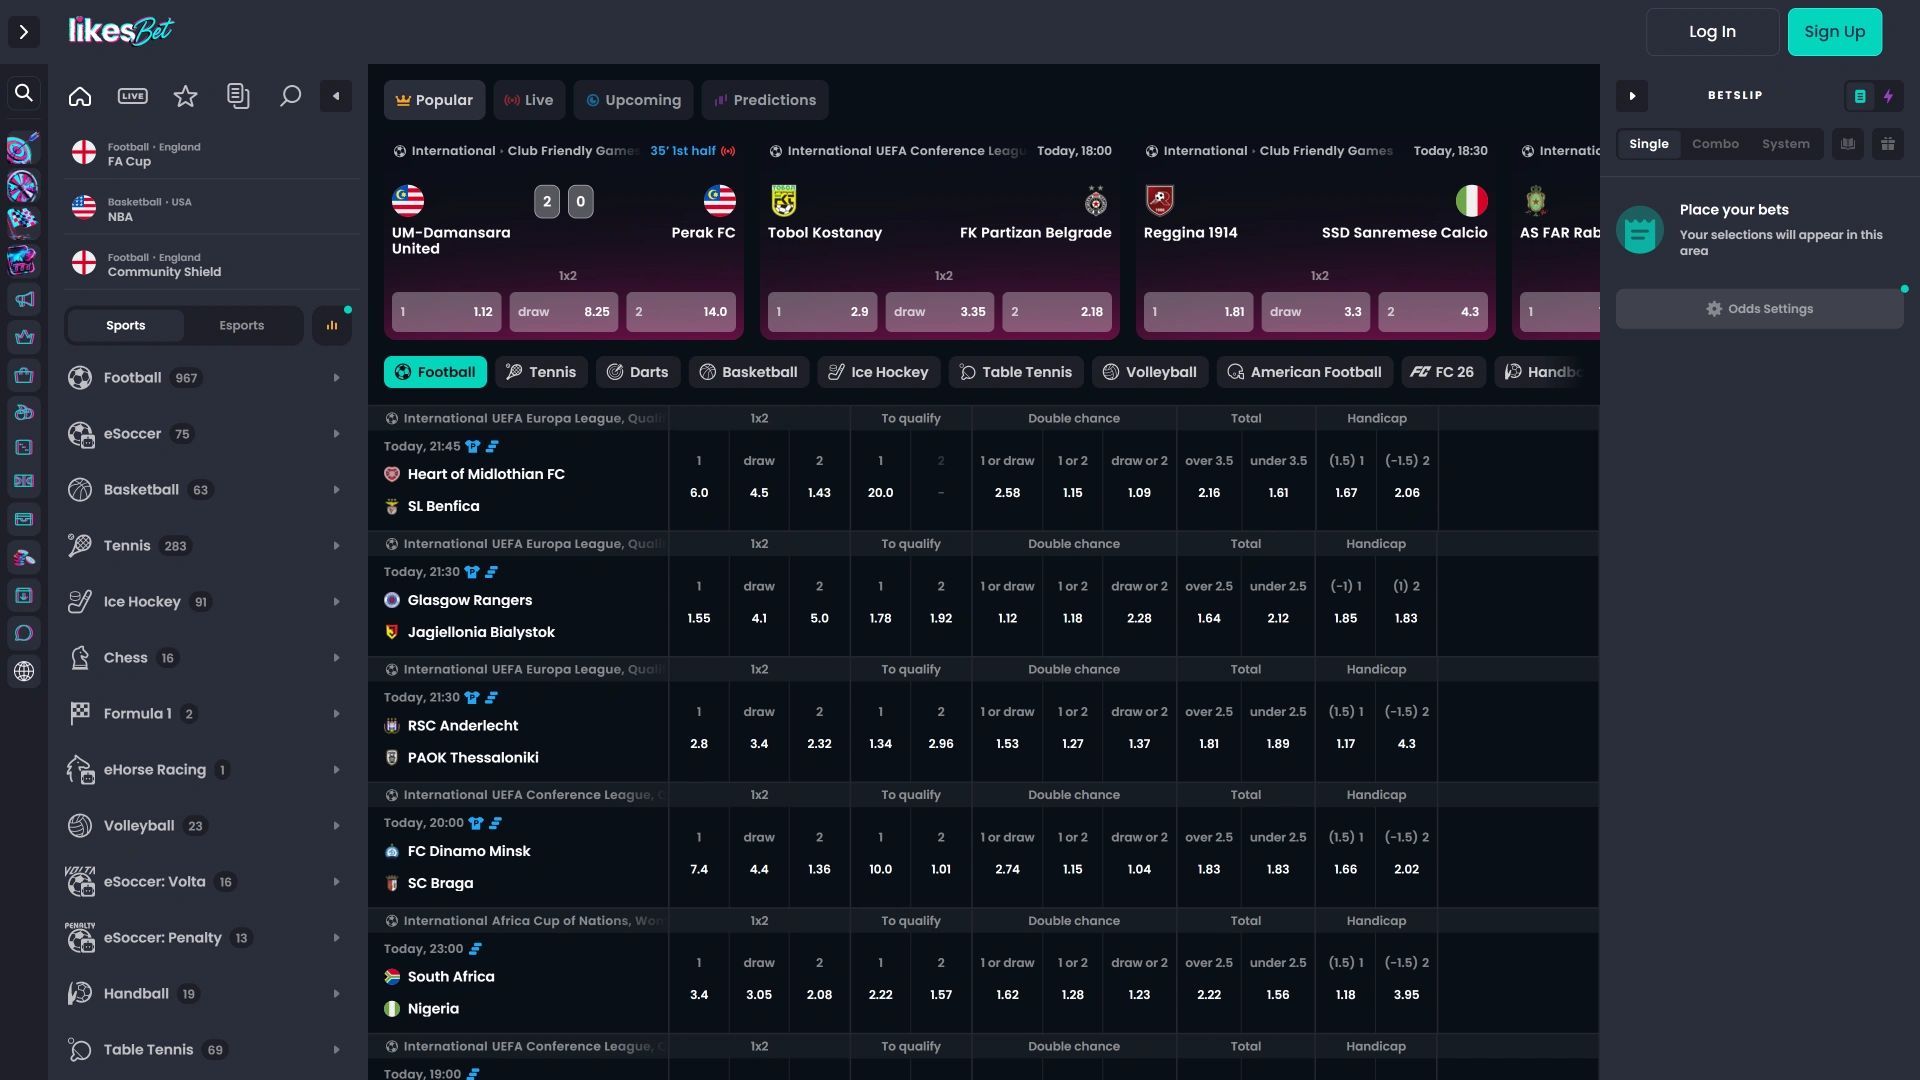This screenshot has width=1920, height=1080.
Task: Toggle standard betslip mode green icon
Action: point(1860,96)
